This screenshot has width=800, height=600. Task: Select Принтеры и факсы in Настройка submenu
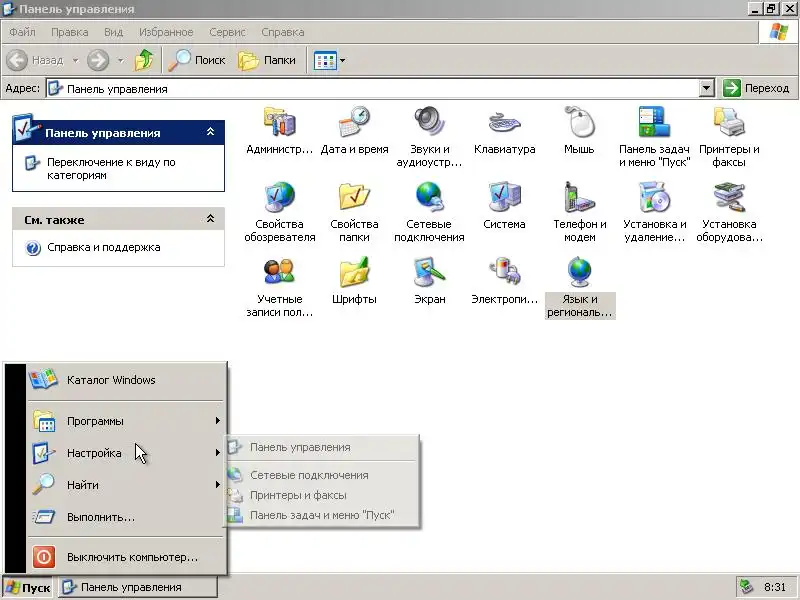[x=322, y=495]
